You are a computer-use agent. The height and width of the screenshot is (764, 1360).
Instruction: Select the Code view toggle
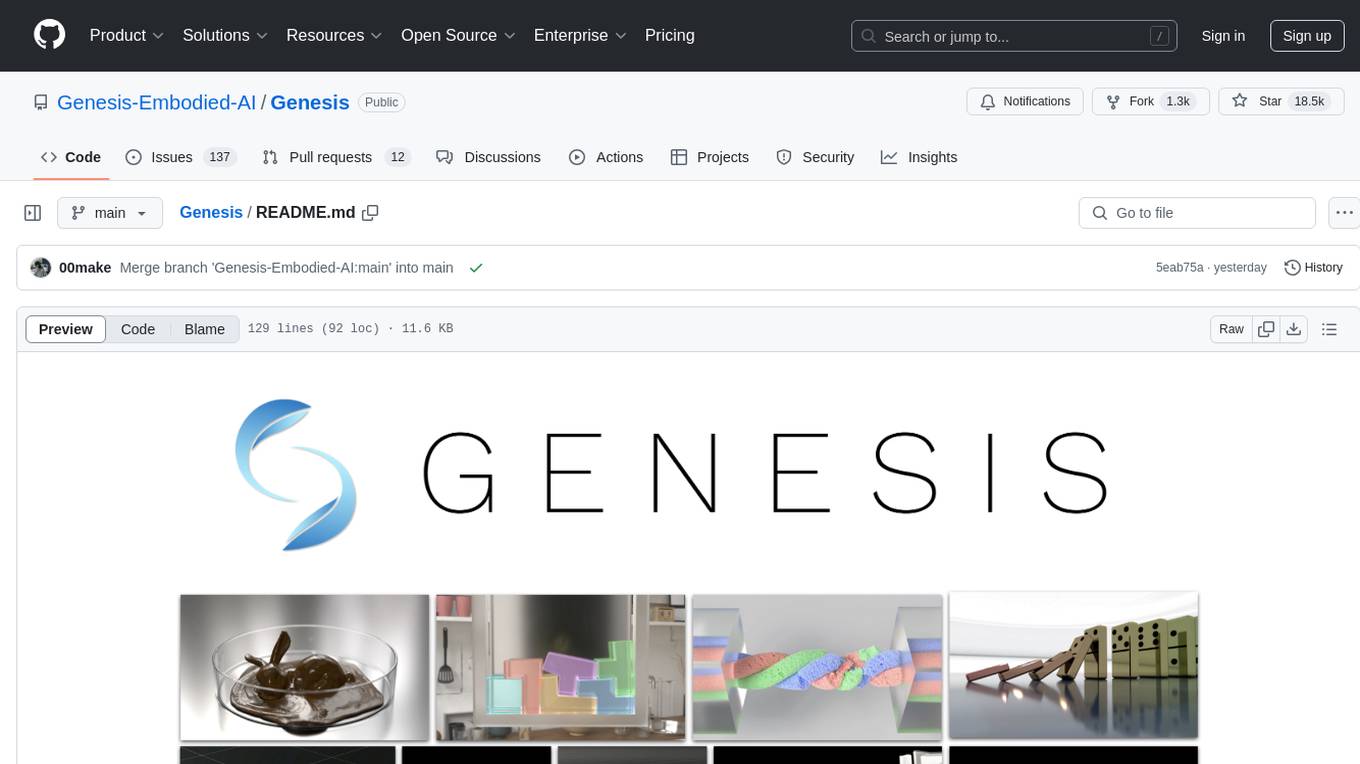point(138,329)
